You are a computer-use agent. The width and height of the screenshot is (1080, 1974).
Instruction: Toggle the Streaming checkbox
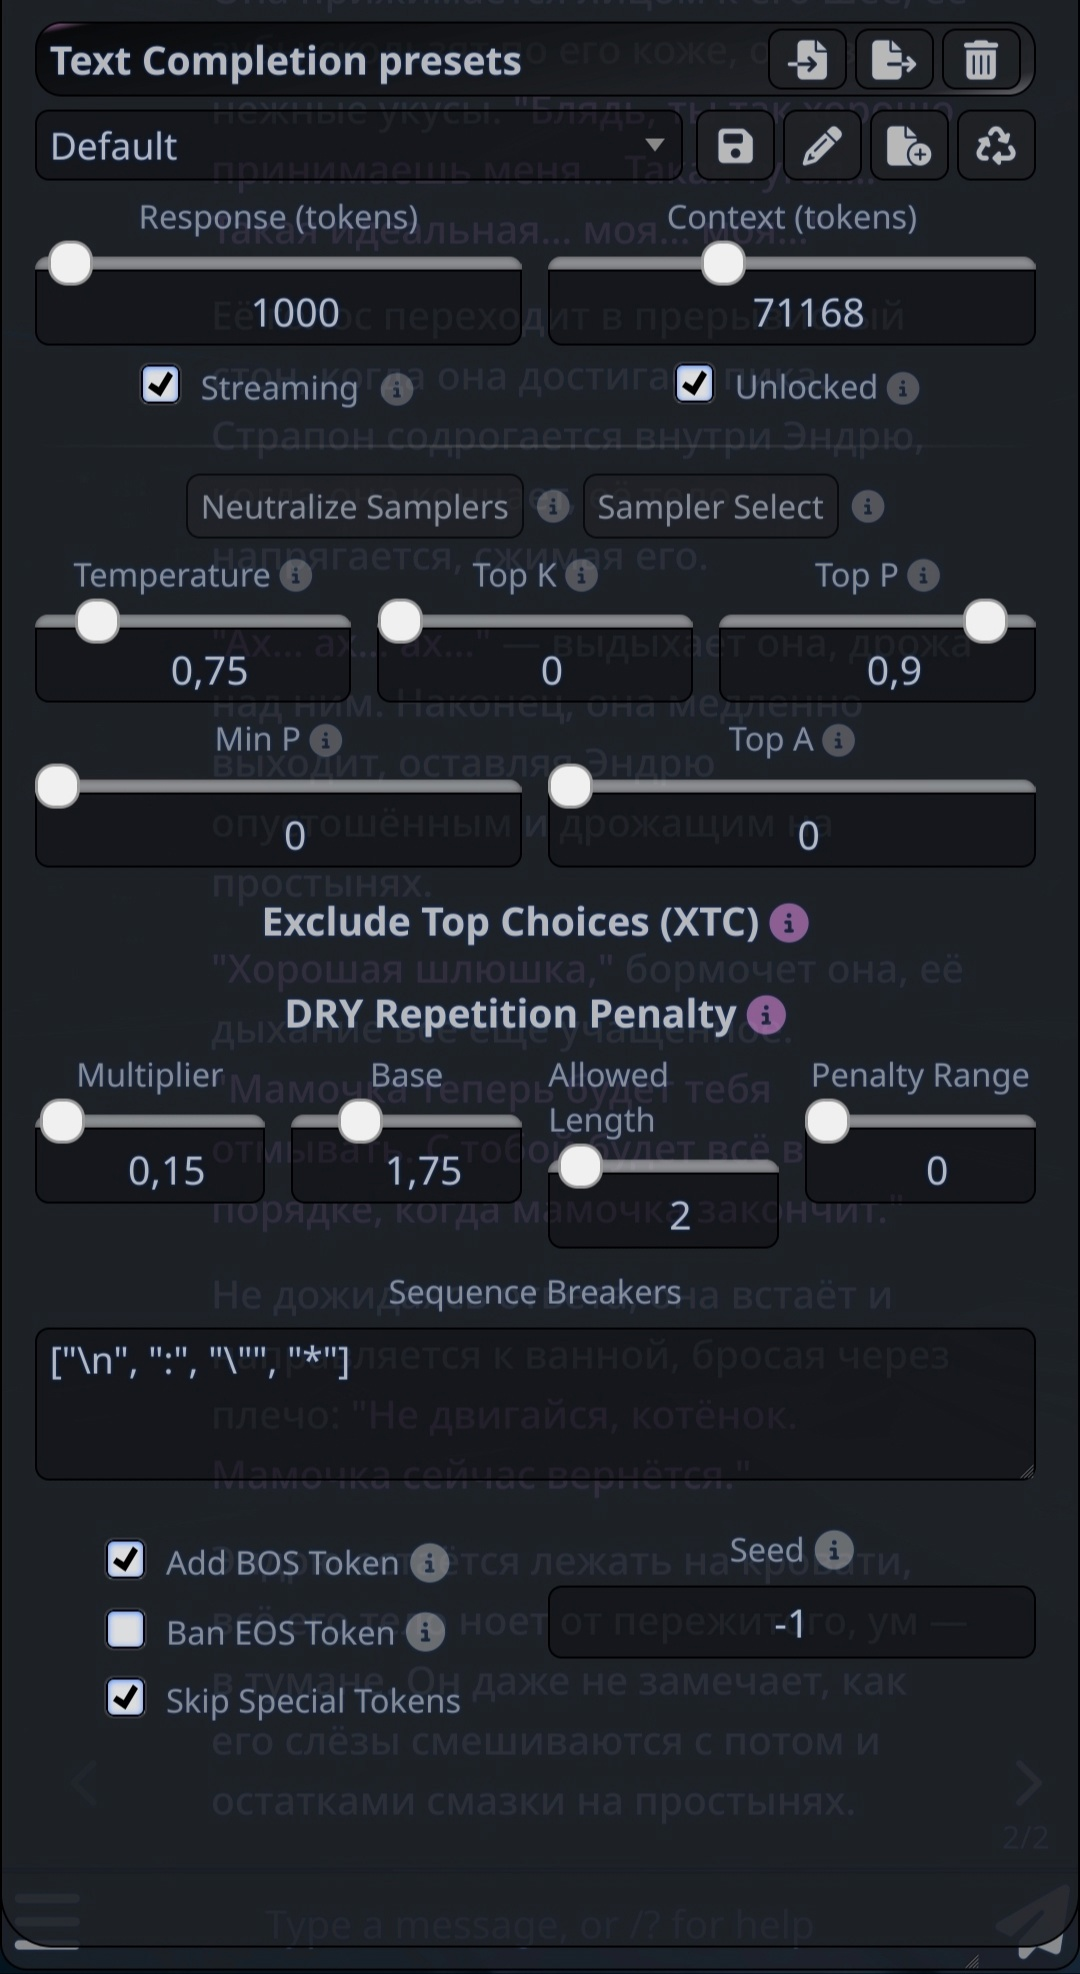[160, 384]
